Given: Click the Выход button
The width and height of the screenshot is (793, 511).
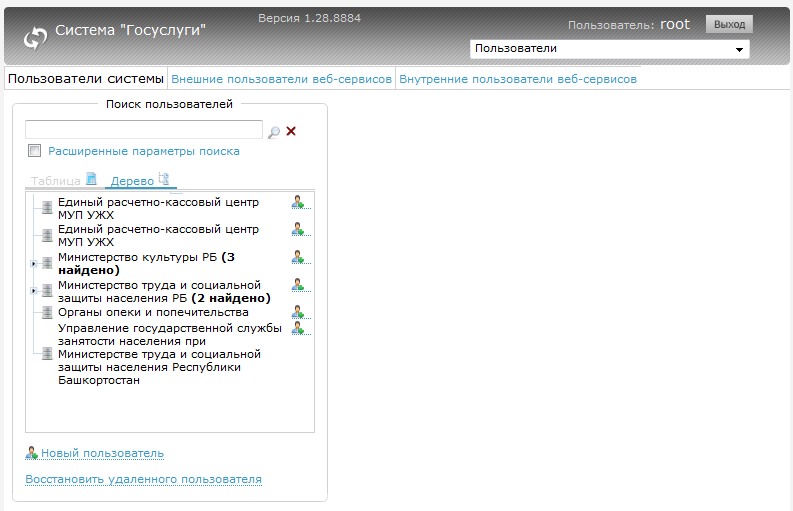Looking at the screenshot, I should click(x=729, y=24).
